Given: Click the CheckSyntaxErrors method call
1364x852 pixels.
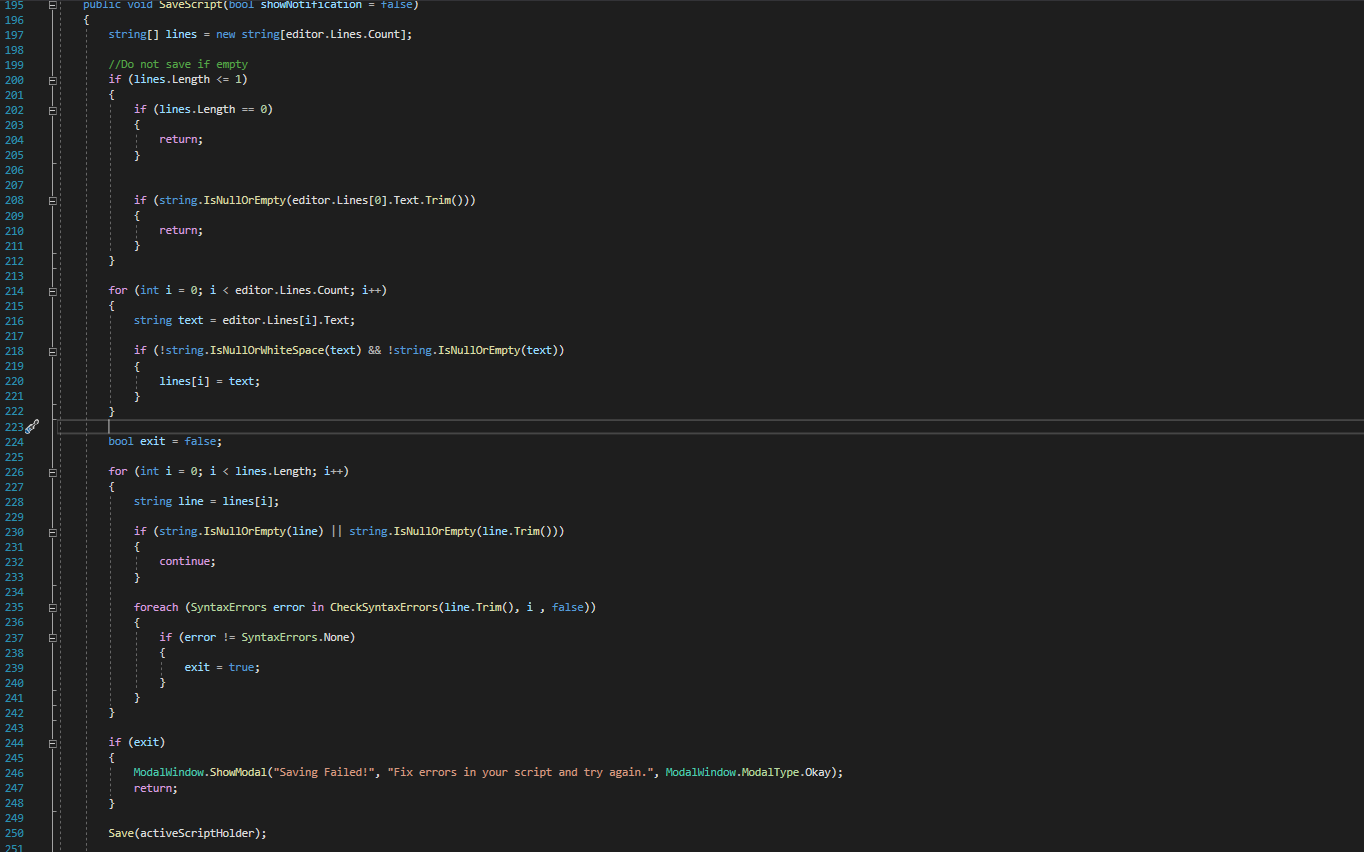Looking at the screenshot, I should 383,607.
